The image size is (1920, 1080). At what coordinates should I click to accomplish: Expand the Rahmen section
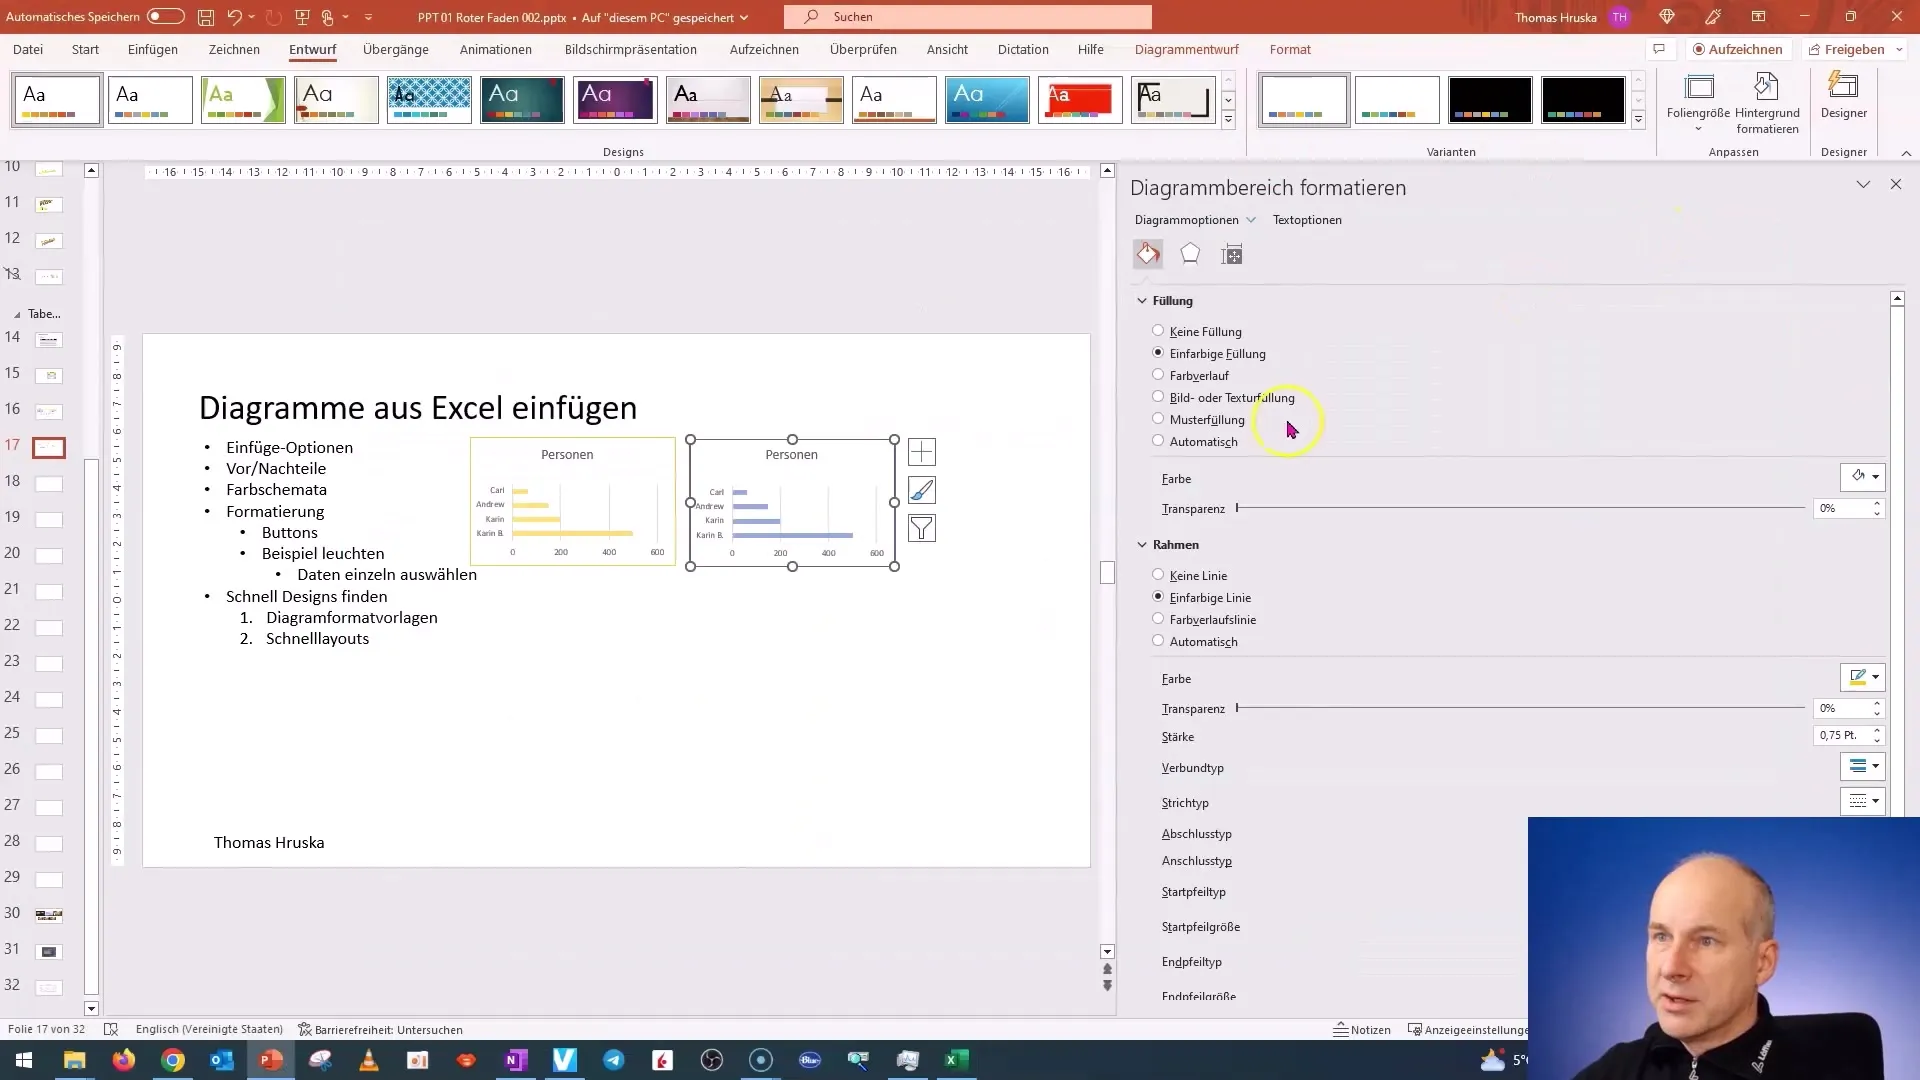(1142, 545)
